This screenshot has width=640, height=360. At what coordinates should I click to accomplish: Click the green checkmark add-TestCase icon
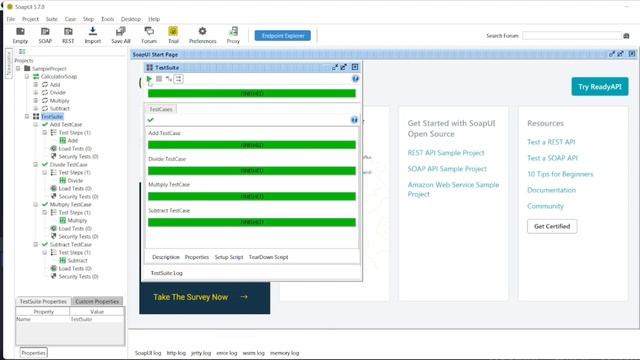pos(151,120)
